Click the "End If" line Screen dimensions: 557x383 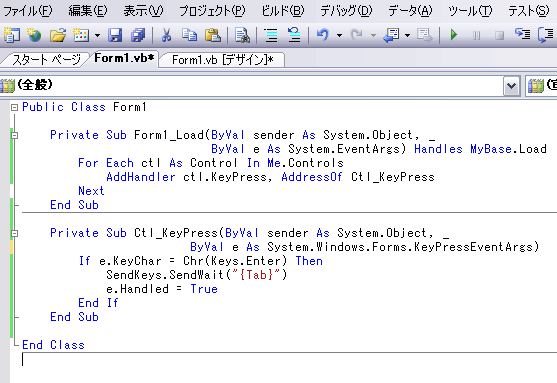(98, 303)
